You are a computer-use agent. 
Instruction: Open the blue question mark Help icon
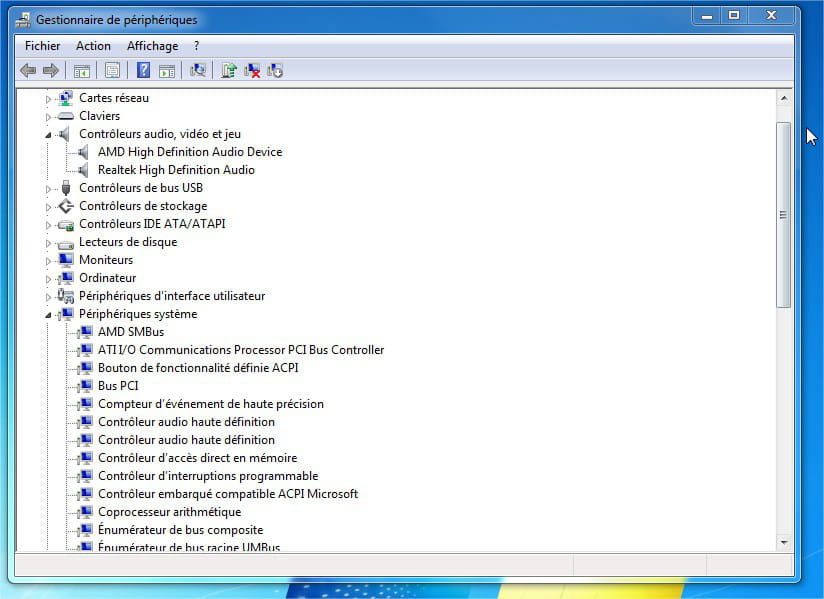pos(143,70)
